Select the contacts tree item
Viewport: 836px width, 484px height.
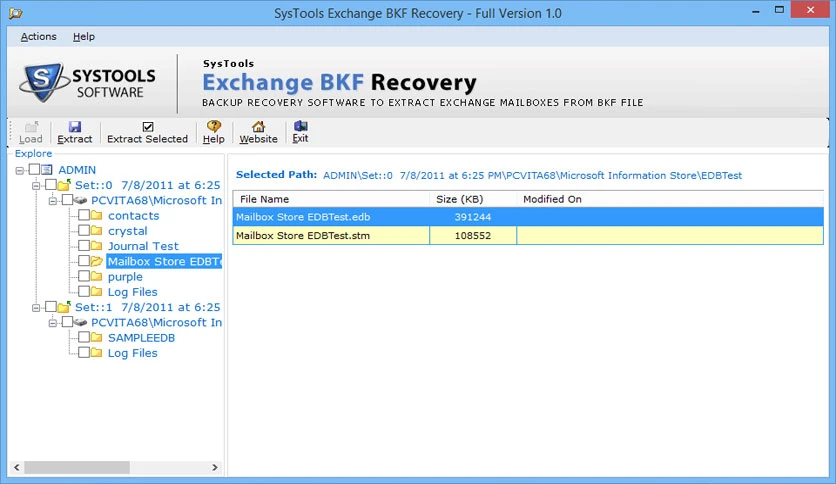point(134,216)
